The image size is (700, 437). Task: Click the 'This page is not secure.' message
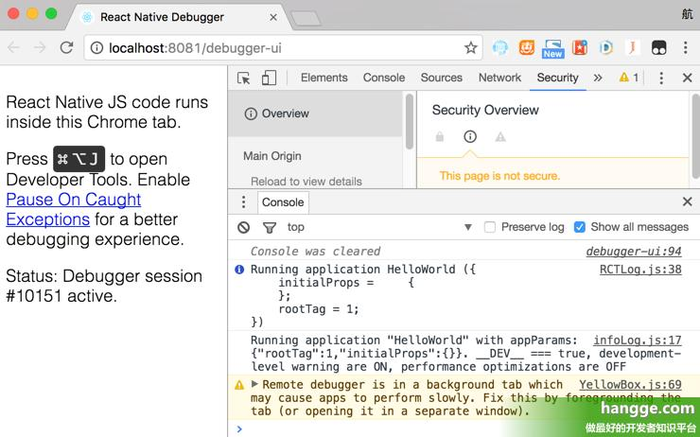pyautogui.click(x=500, y=176)
